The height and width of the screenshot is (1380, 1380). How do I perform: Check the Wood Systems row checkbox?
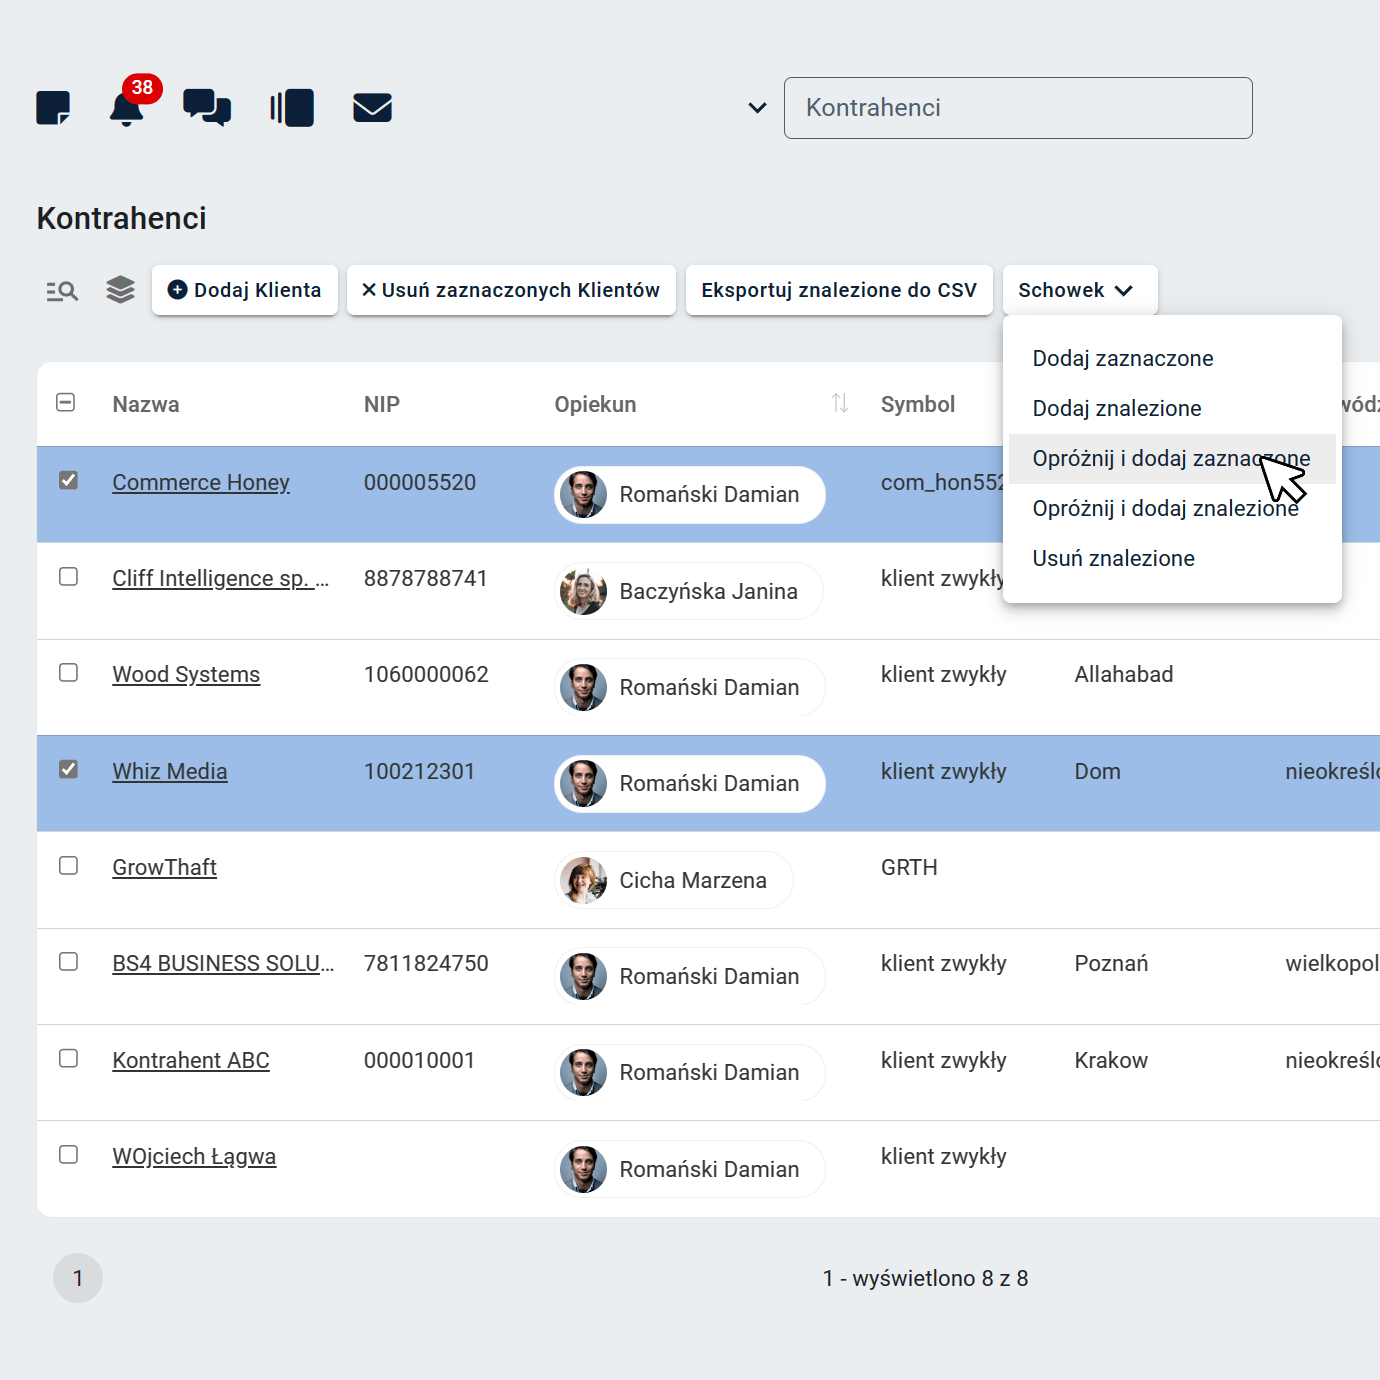coord(68,673)
